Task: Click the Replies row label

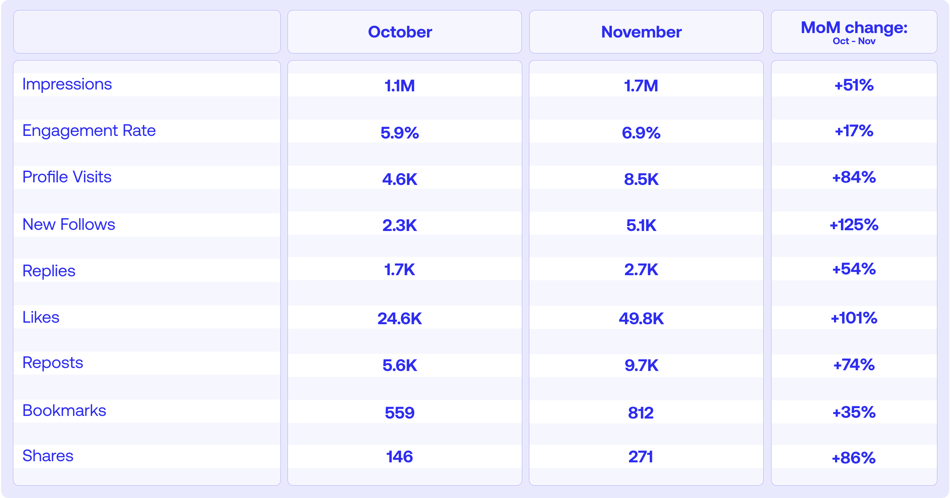Action: point(49,271)
